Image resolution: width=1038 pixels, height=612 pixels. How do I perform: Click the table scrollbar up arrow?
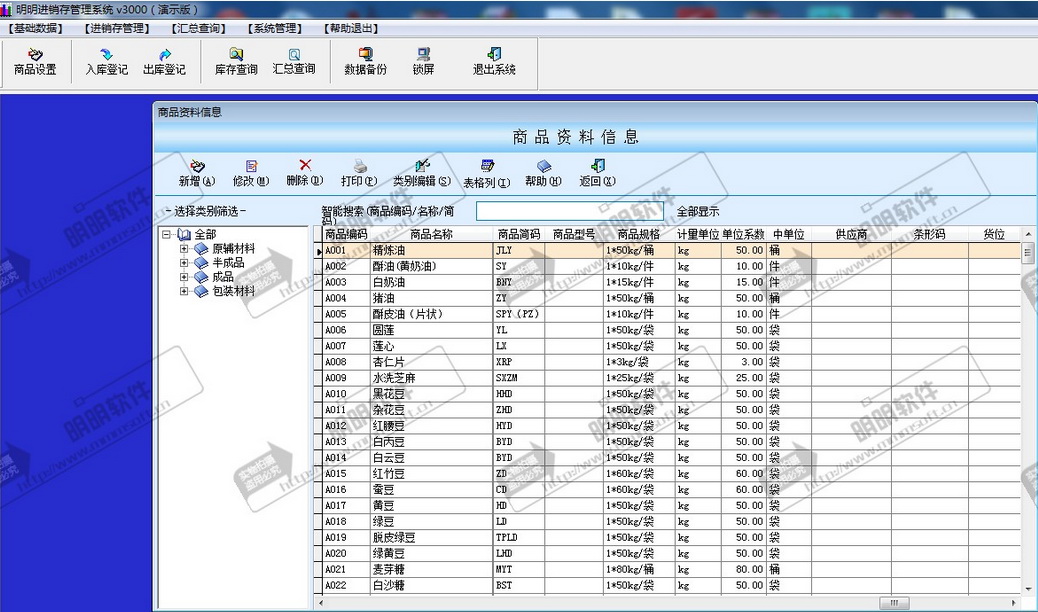(1027, 234)
